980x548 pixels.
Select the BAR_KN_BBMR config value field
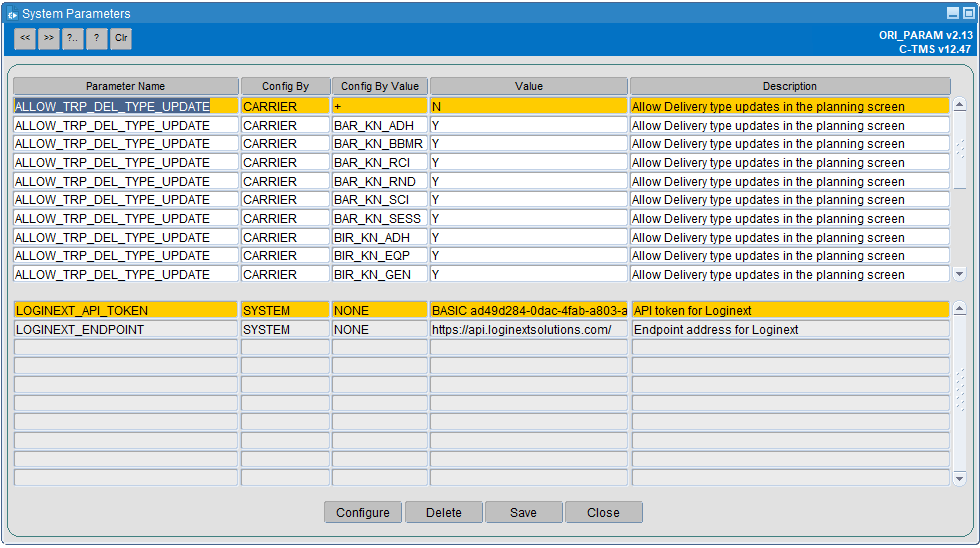[x=380, y=144]
